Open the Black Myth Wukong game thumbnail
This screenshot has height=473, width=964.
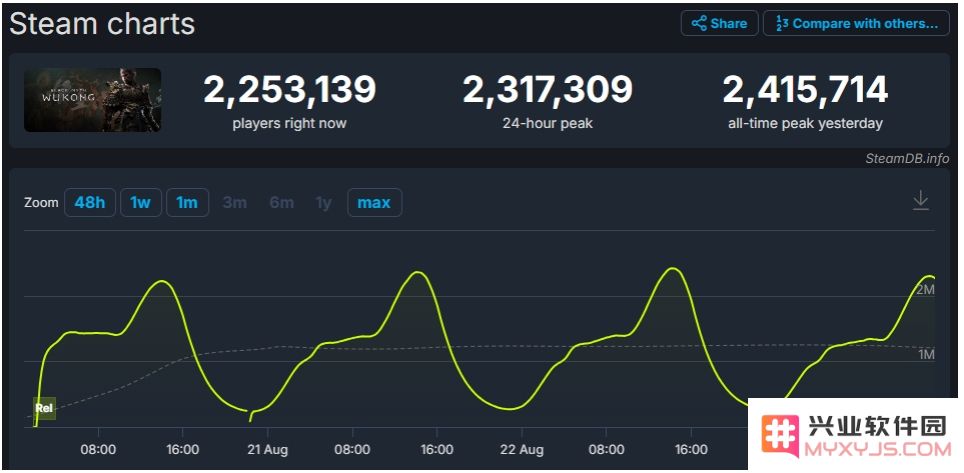(x=93, y=100)
